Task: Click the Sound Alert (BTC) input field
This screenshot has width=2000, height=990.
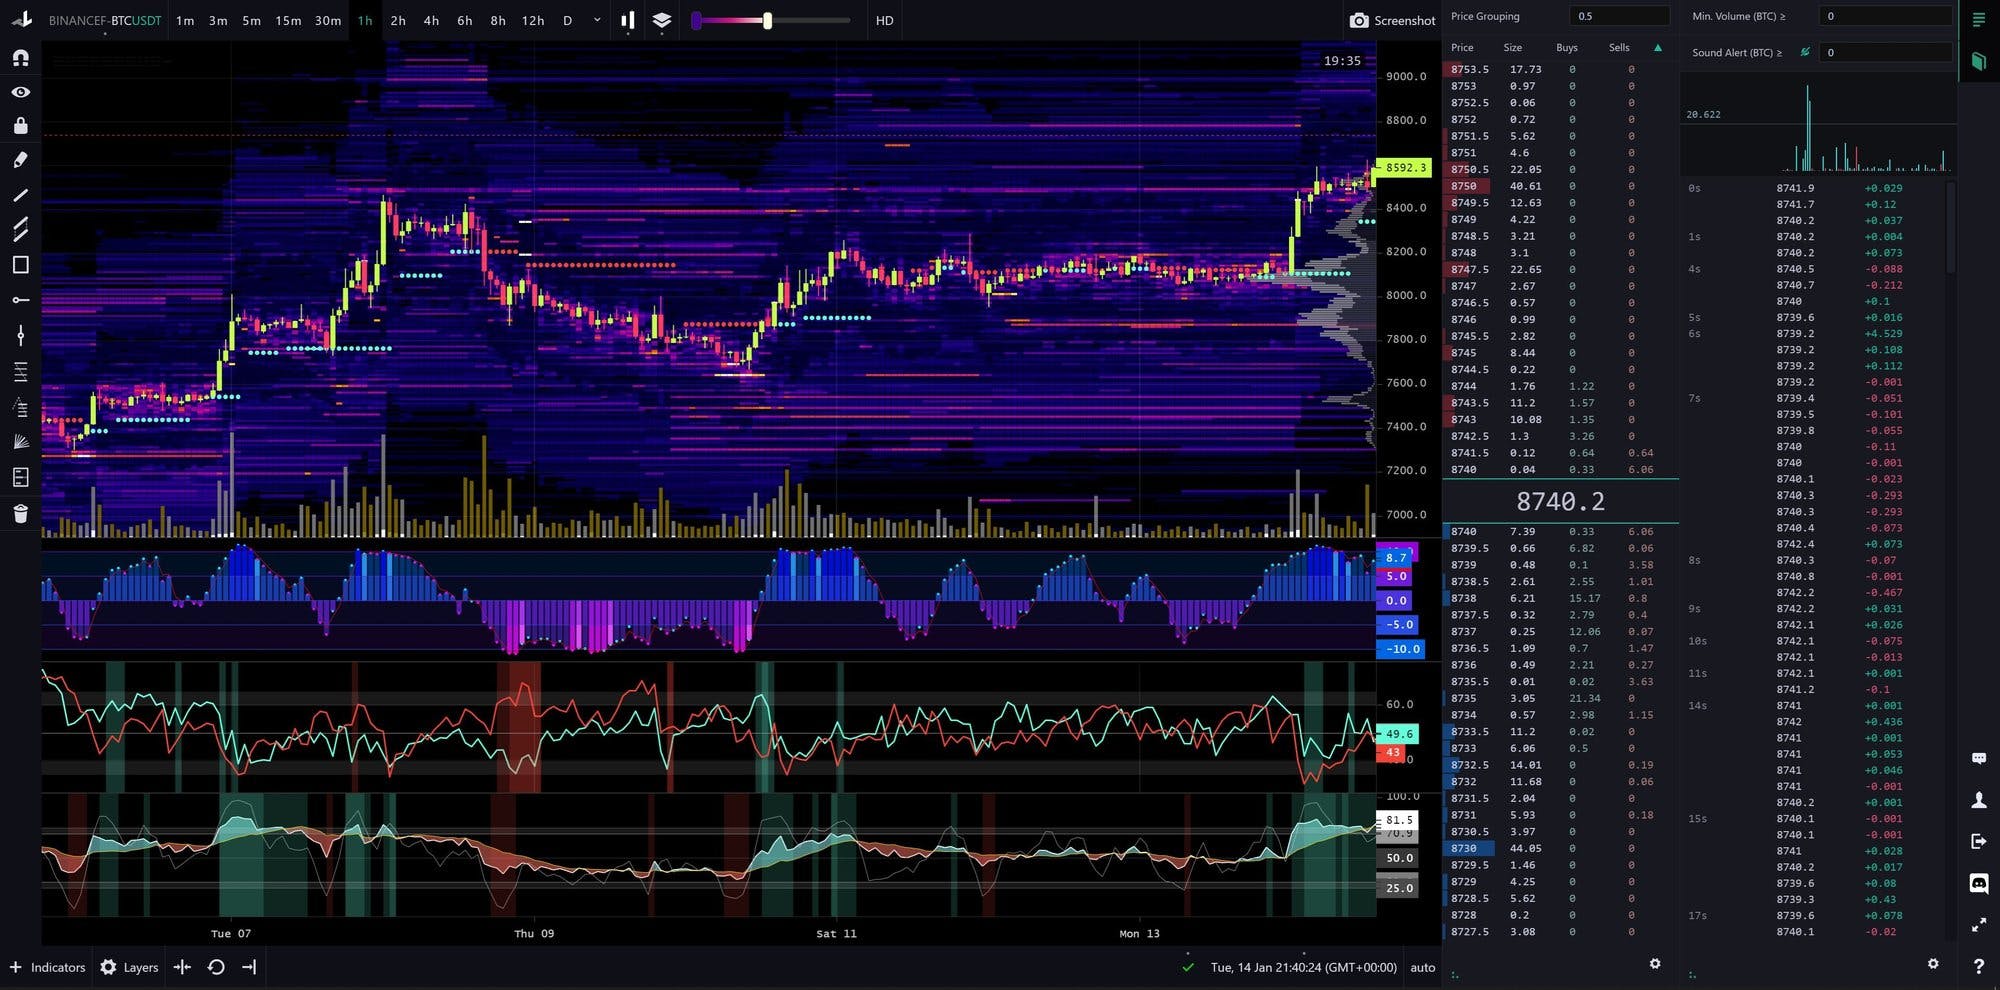Action: click(1887, 52)
